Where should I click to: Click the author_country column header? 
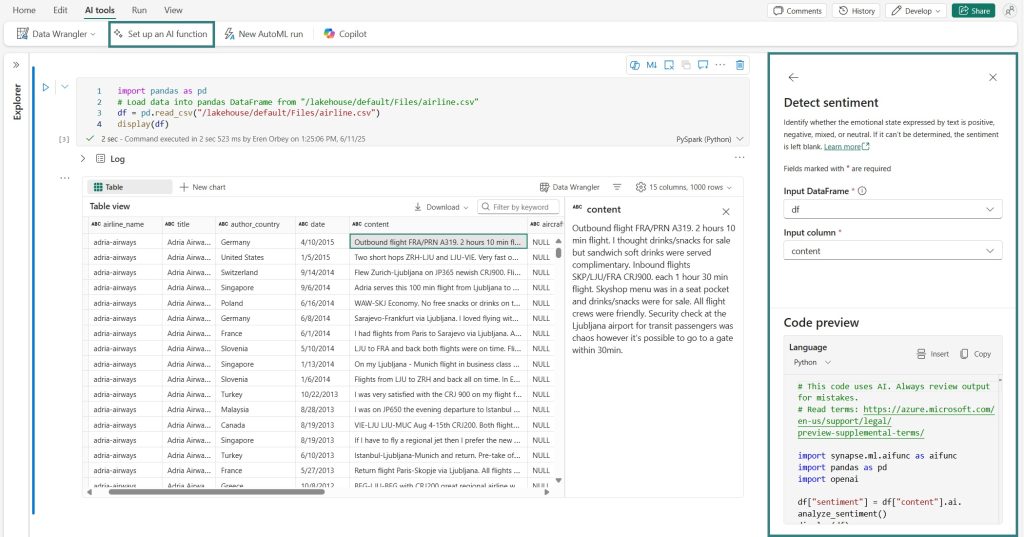255,224
